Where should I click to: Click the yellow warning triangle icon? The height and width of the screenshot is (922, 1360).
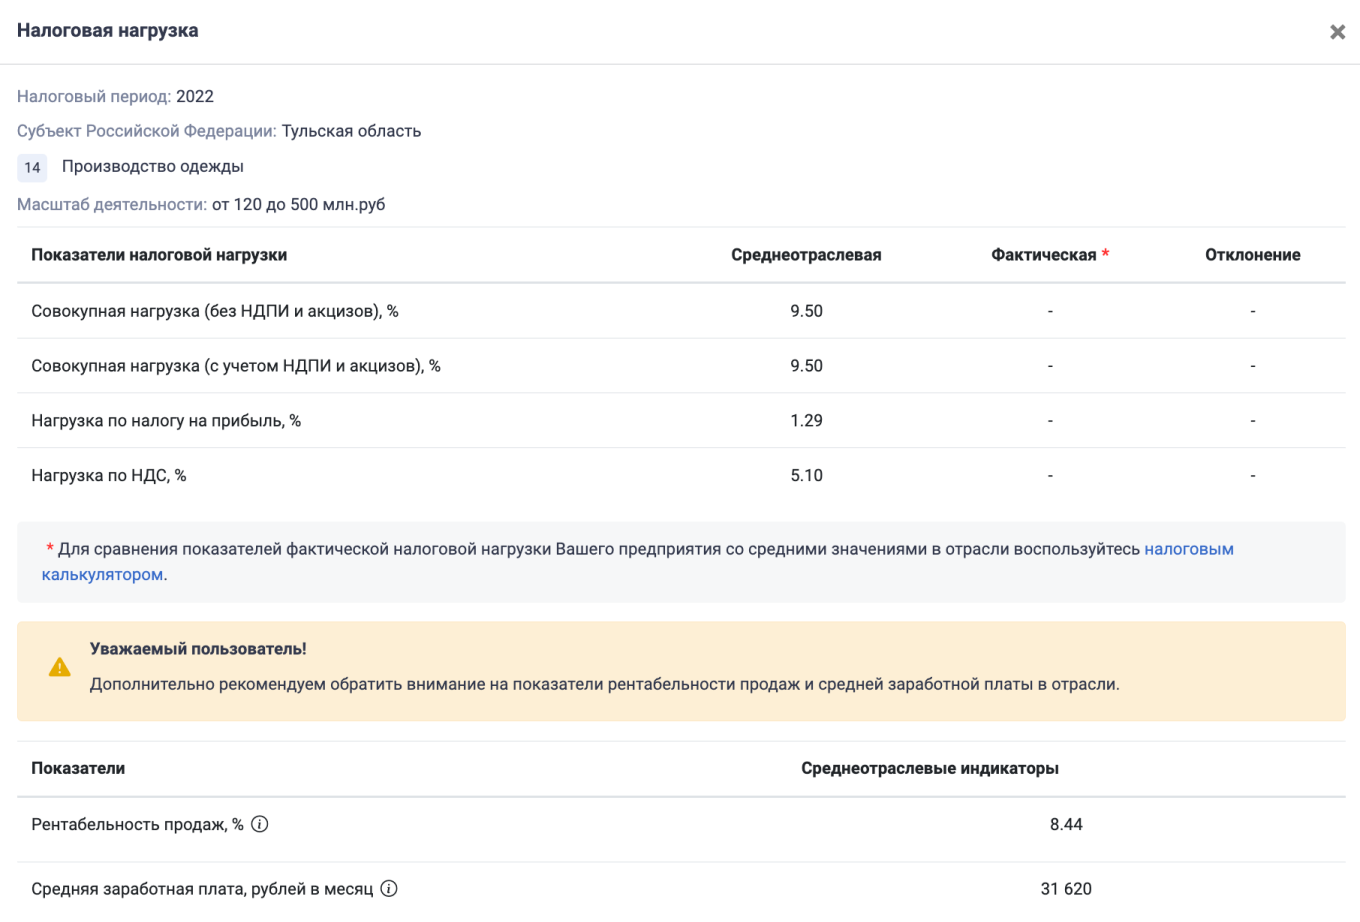click(60, 667)
